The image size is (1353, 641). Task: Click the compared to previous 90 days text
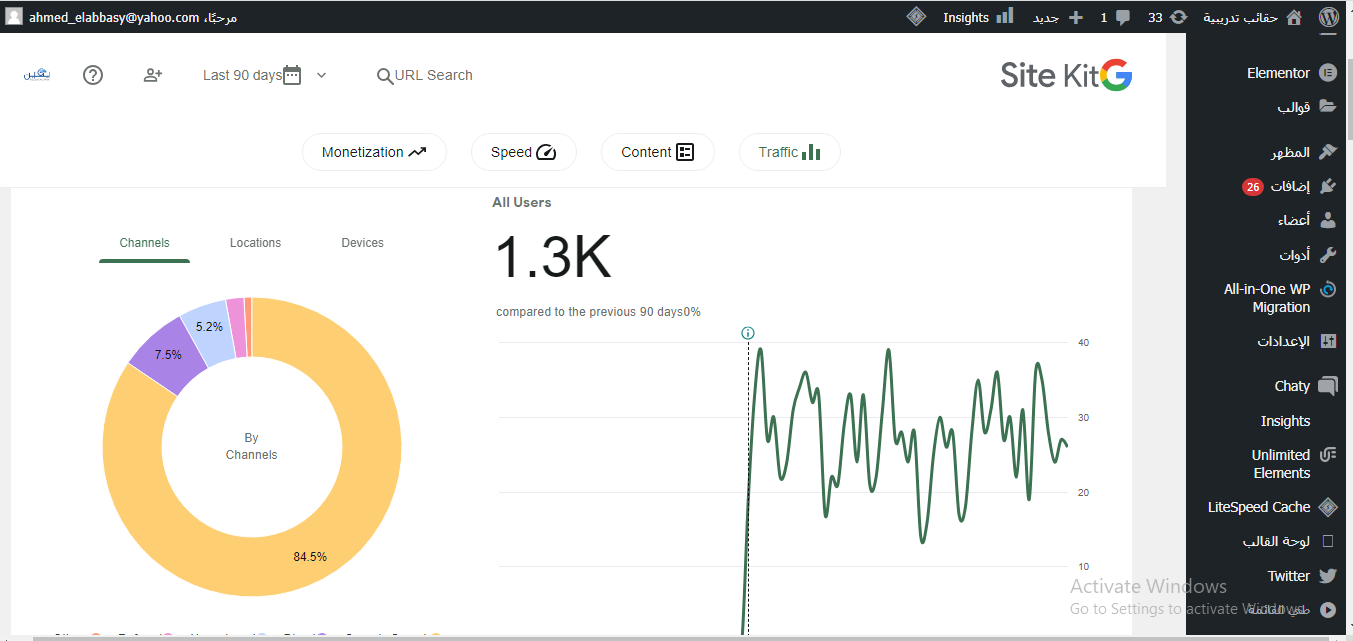coord(598,312)
